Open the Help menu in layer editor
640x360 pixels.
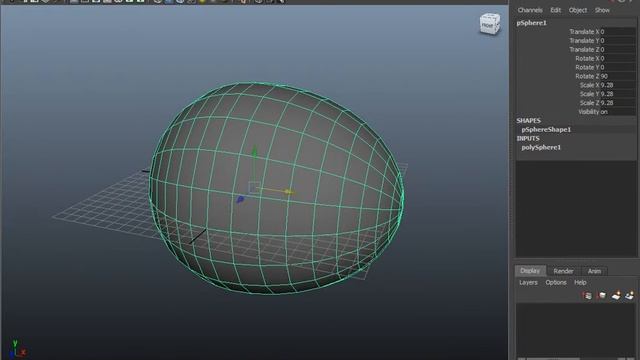click(x=580, y=282)
